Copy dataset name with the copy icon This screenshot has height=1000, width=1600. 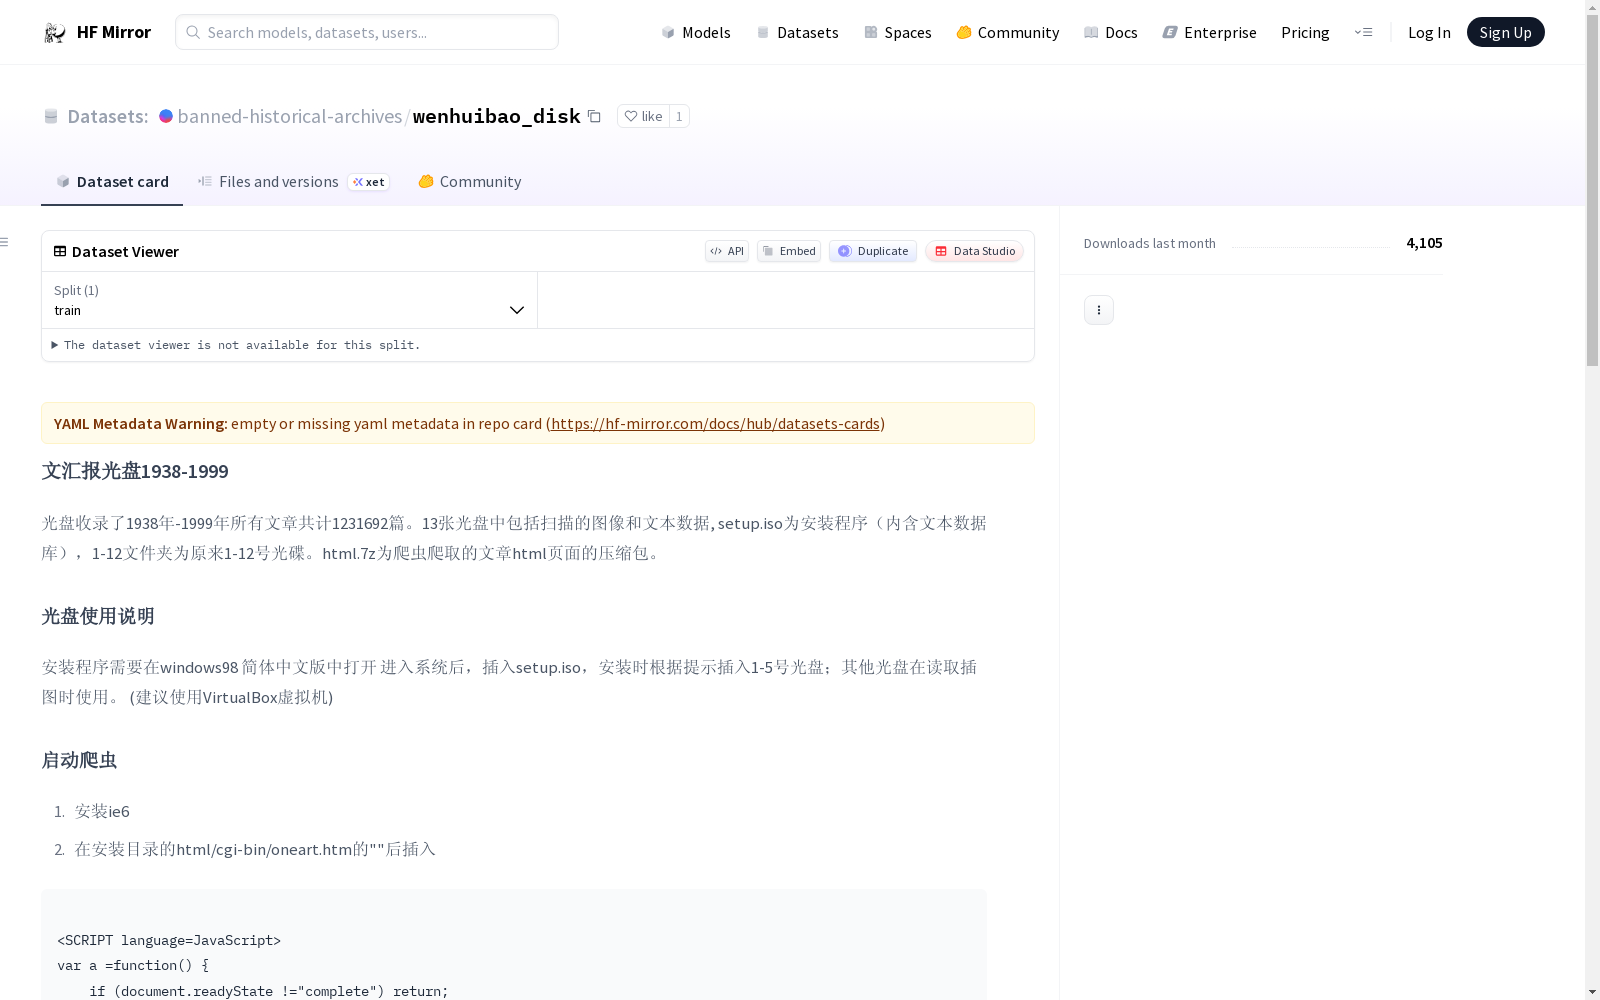(594, 116)
